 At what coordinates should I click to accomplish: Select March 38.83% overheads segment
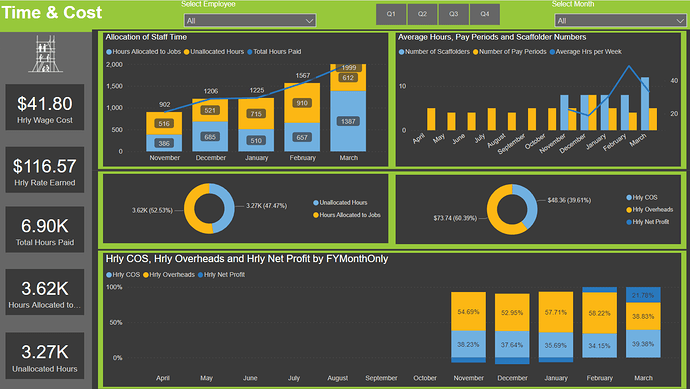(x=643, y=316)
